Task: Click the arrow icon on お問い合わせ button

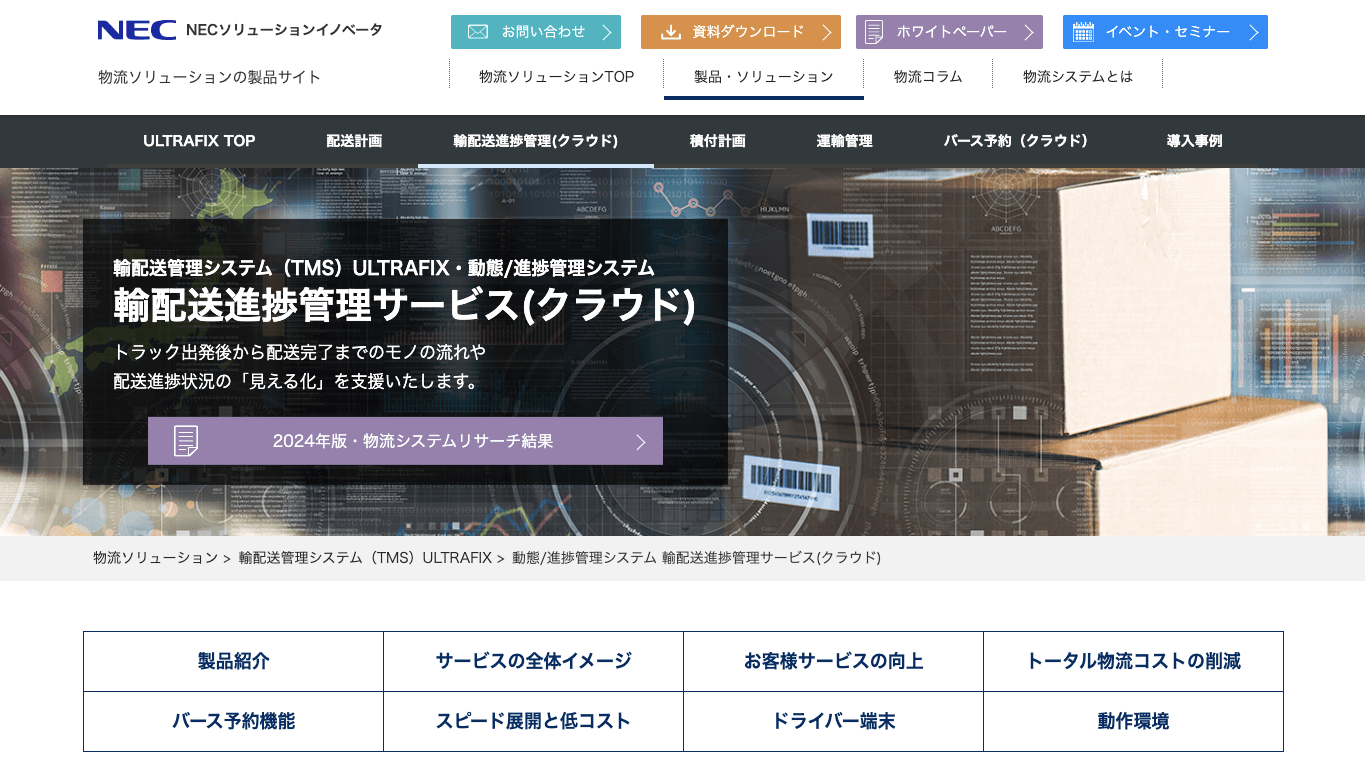Action: (607, 31)
